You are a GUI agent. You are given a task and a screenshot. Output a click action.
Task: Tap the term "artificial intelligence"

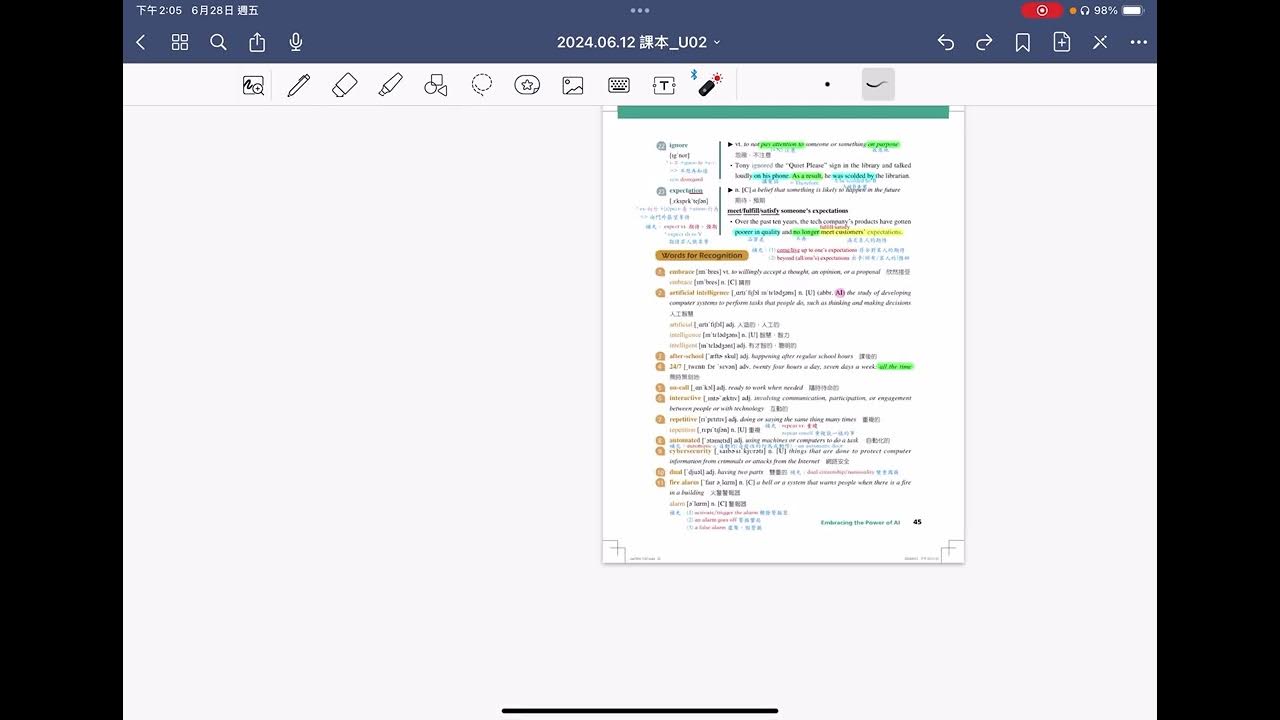699,293
